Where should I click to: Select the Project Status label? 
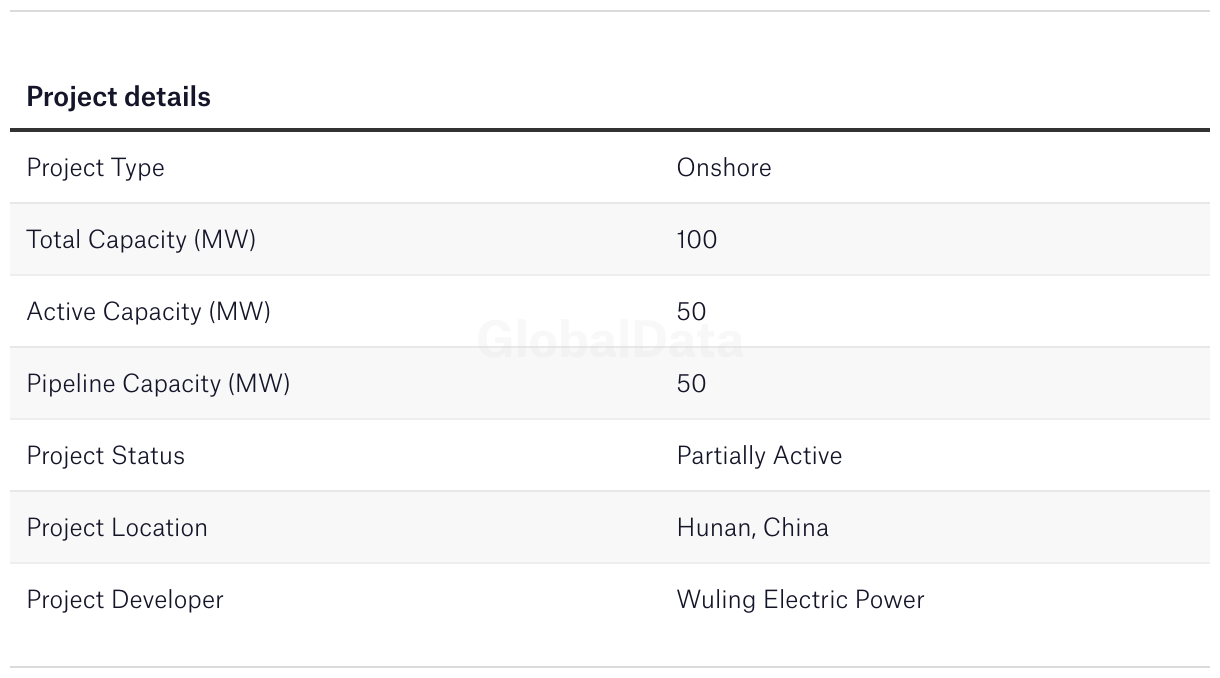105,456
